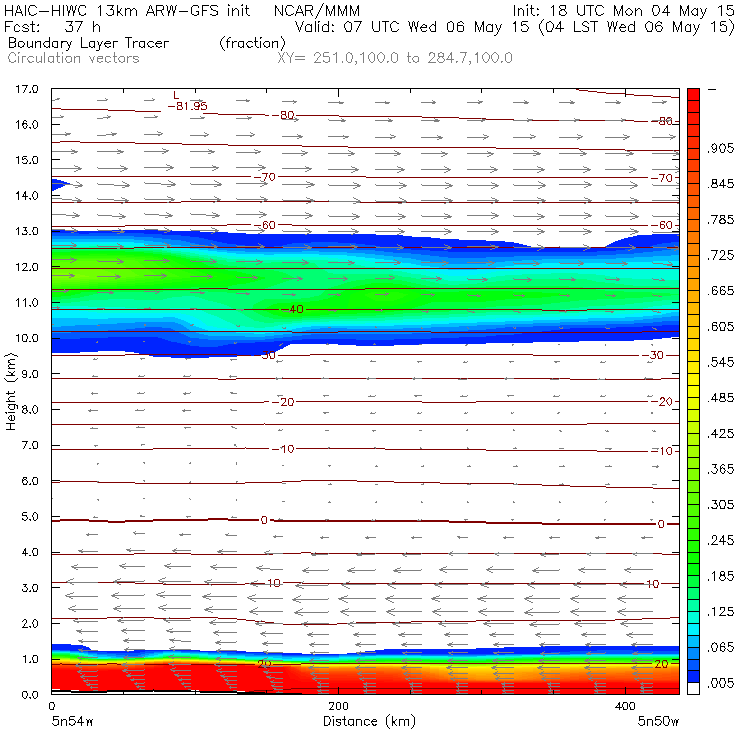740x740 pixels.
Task: Click the '.545' colorbar value label
Action: [720, 362]
